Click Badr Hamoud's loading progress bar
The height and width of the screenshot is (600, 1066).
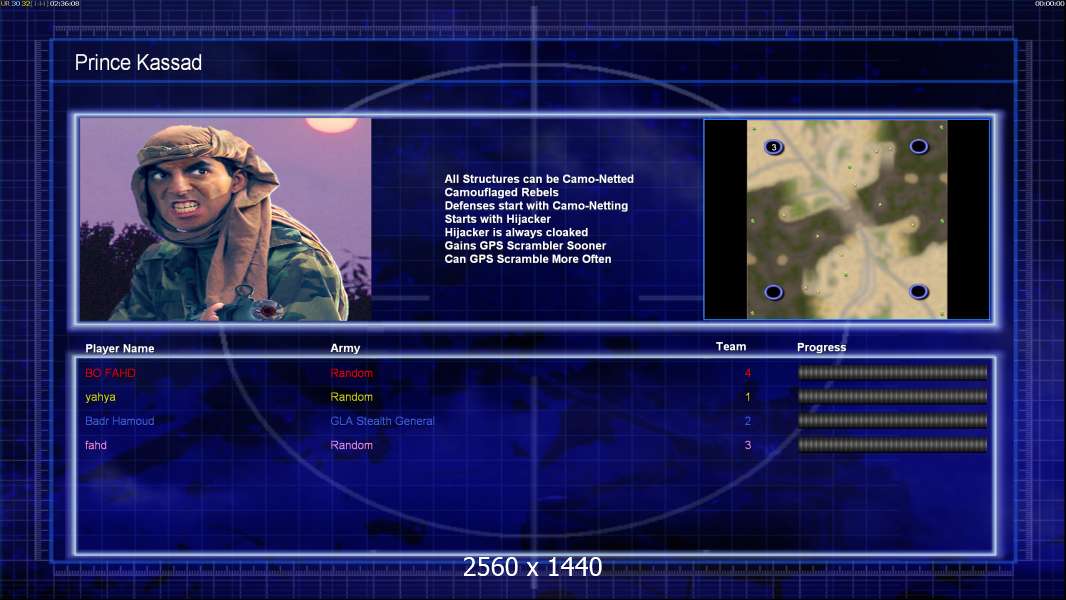[x=893, y=421]
